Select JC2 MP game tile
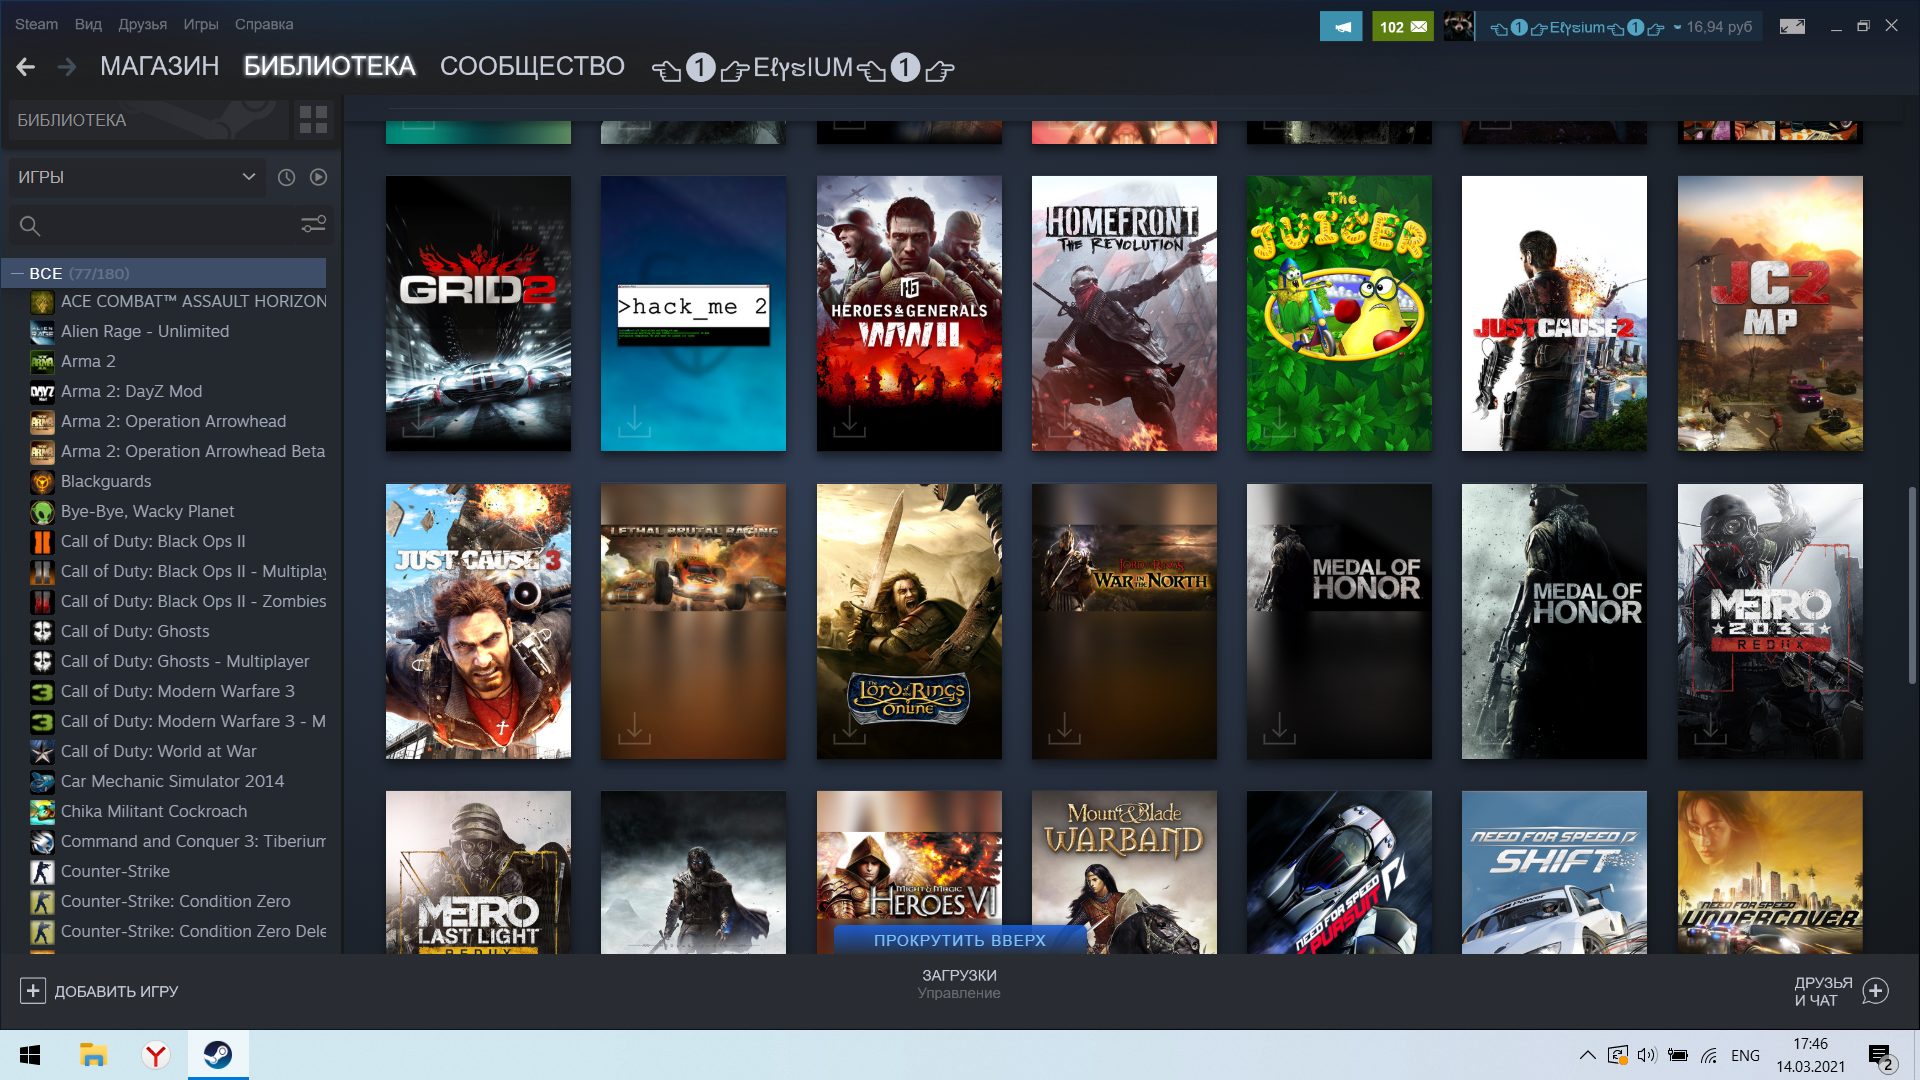 coord(1770,313)
